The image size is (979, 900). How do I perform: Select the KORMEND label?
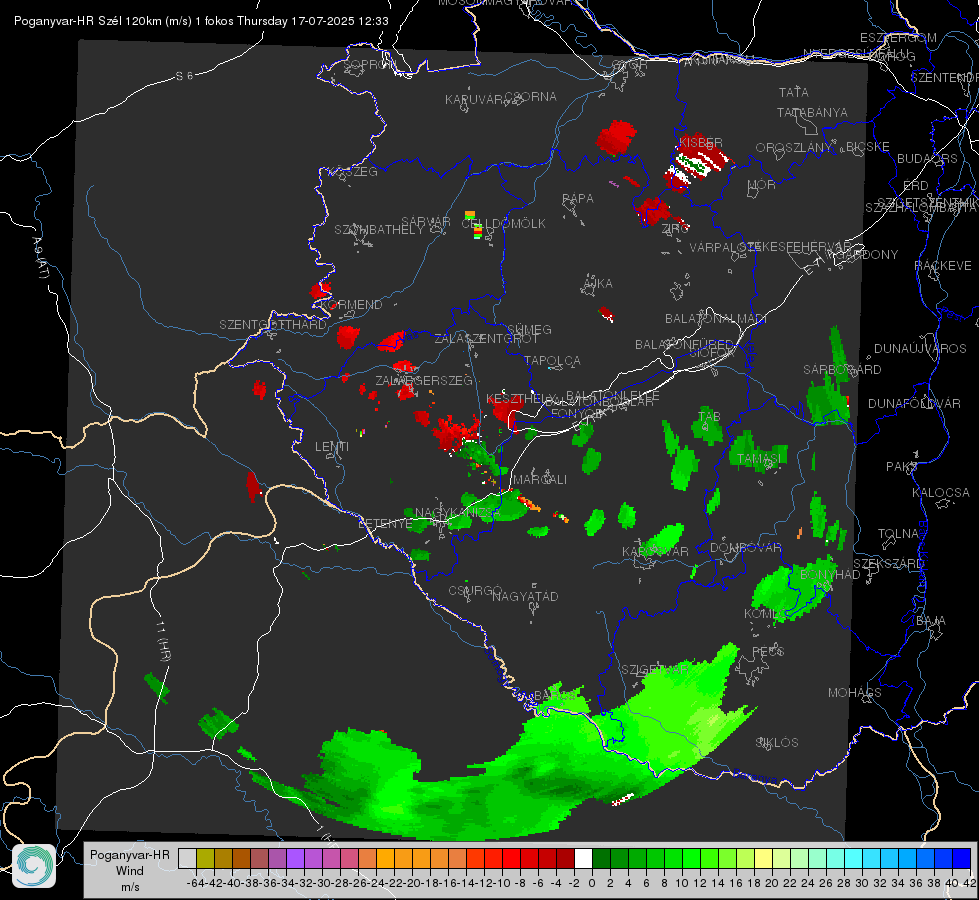pyautogui.click(x=351, y=305)
